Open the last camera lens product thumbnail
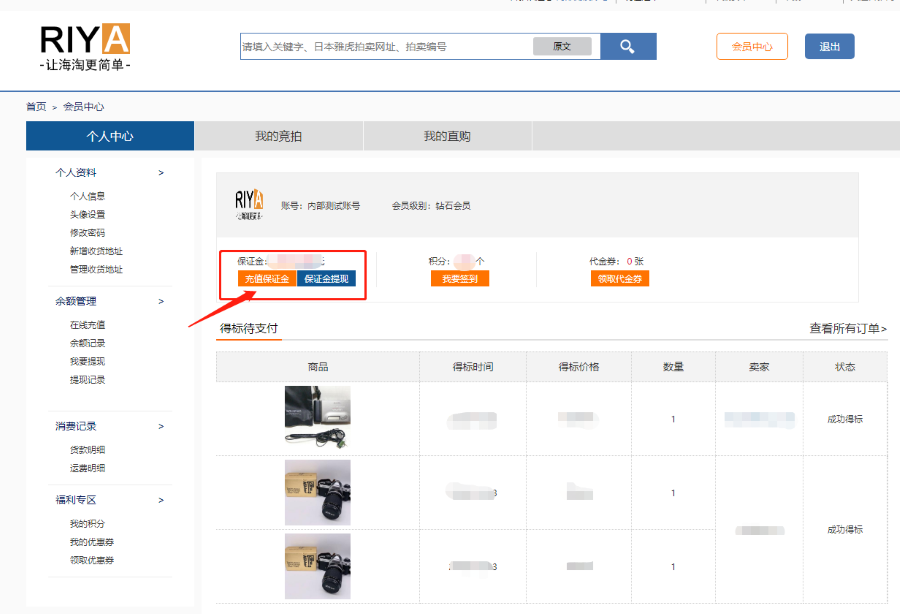The image size is (900, 614). pyautogui.click(x=318, y=566)
